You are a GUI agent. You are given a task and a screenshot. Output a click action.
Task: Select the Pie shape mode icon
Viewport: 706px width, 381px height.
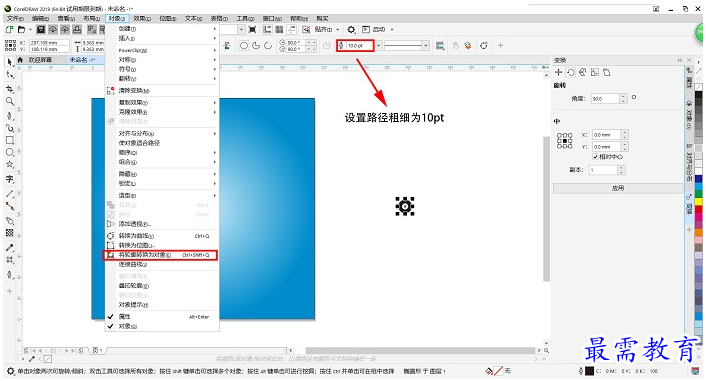(x=256, y=45)
